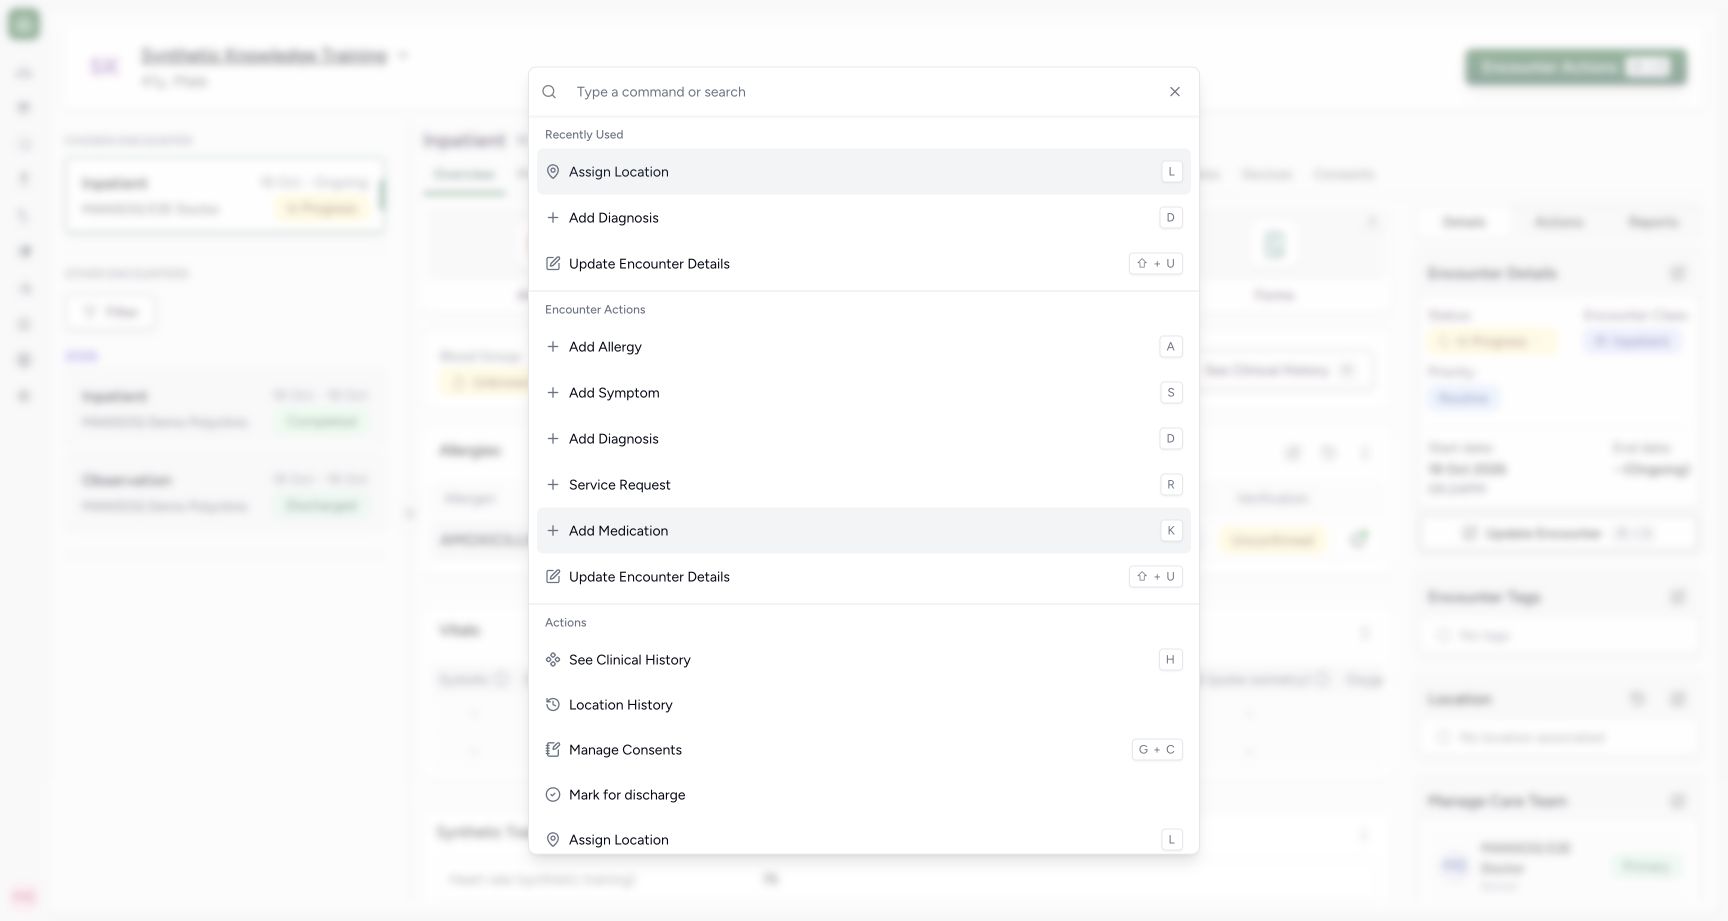1728x921 pixels.
Task: Click the 'Encounter Actions' heading in the palette
Action: [595, 310]
